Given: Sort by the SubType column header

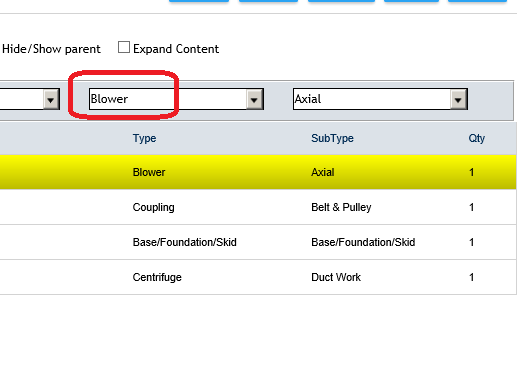Looking at the screenshot, I should coord(332,138).
